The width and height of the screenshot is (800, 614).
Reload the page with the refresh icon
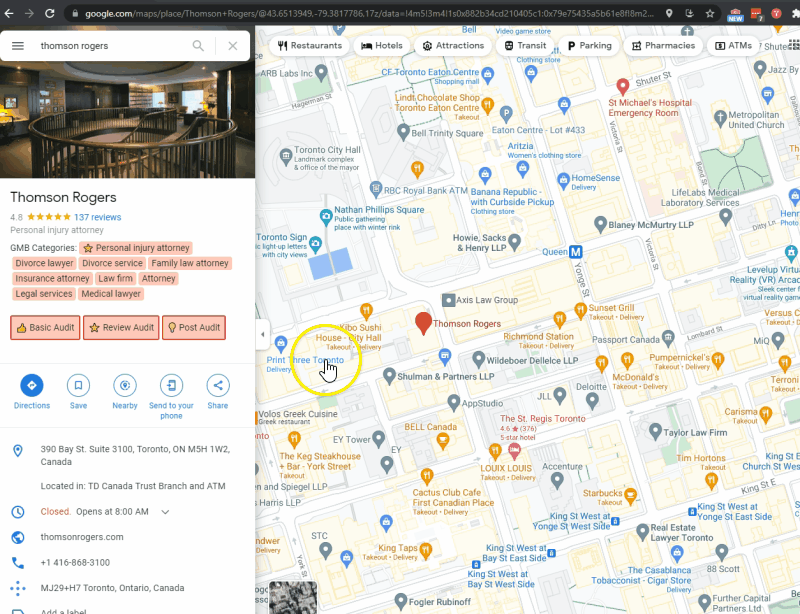pos(49,14)
